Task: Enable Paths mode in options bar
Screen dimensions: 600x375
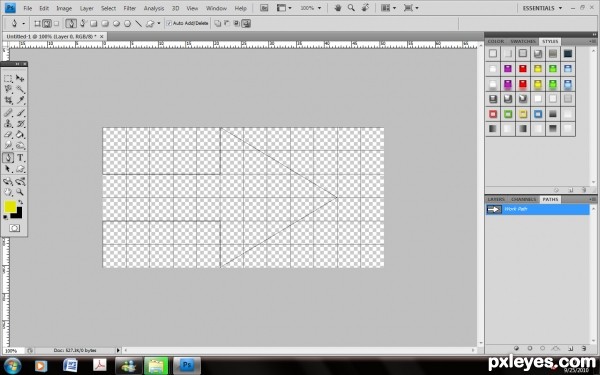Action: point(47,24)
